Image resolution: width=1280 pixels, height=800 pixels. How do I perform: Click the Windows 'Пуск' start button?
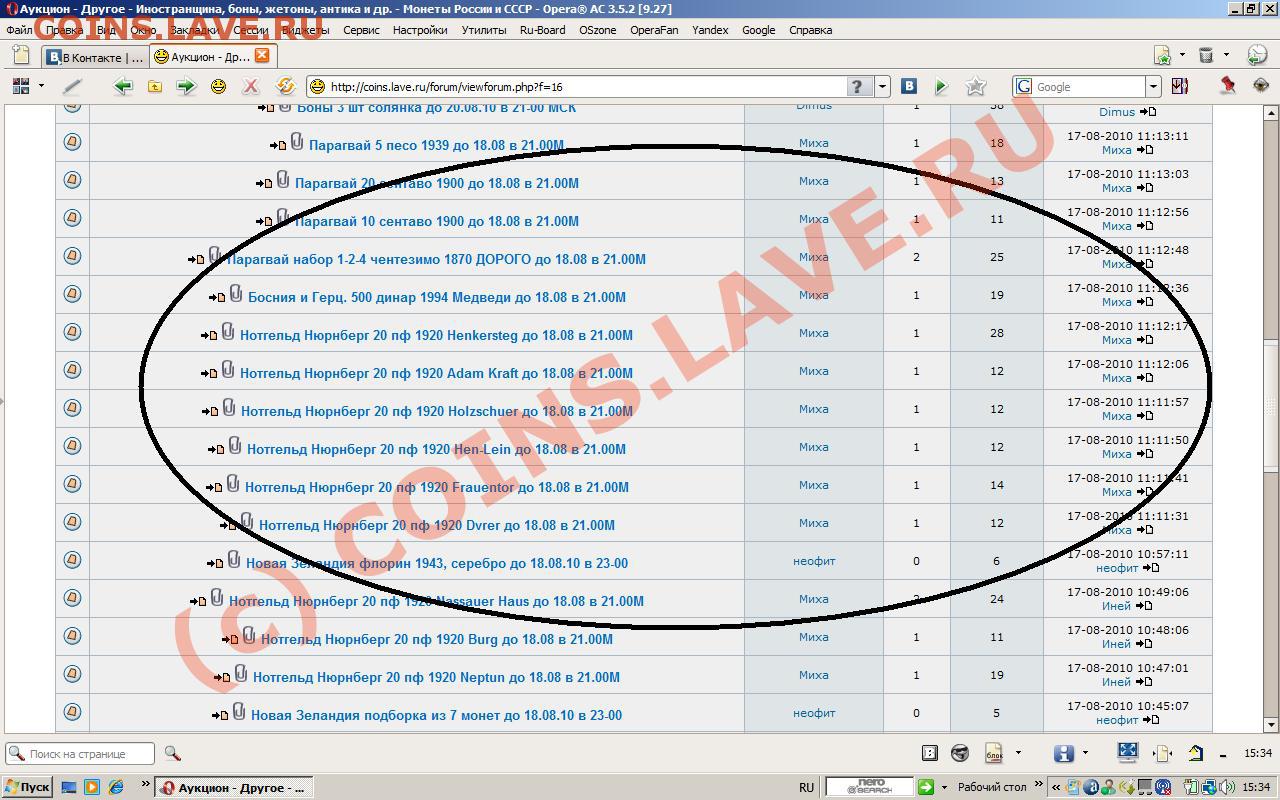tap(27, 787)
